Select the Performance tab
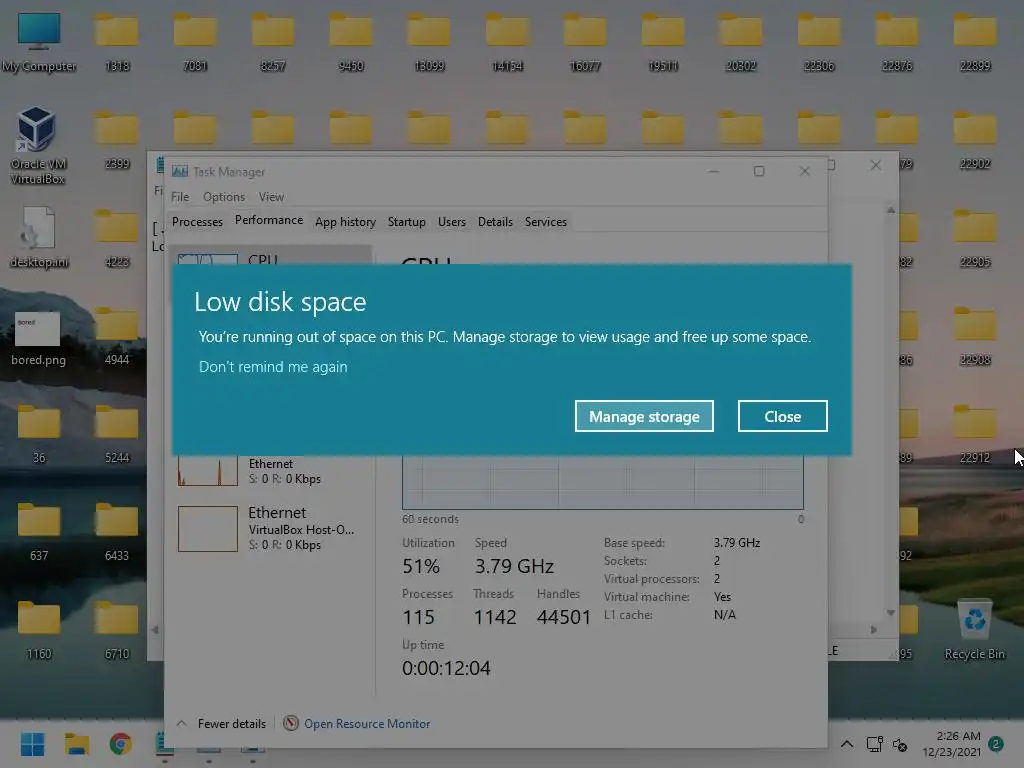Screen dimensions: 1024x768 269,220
